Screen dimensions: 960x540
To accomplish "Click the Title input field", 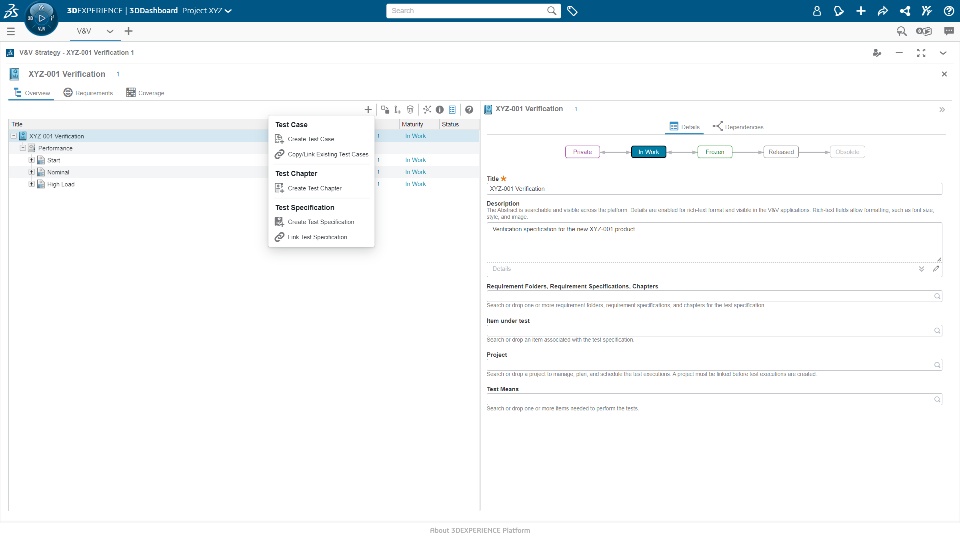I will [714, 189].
